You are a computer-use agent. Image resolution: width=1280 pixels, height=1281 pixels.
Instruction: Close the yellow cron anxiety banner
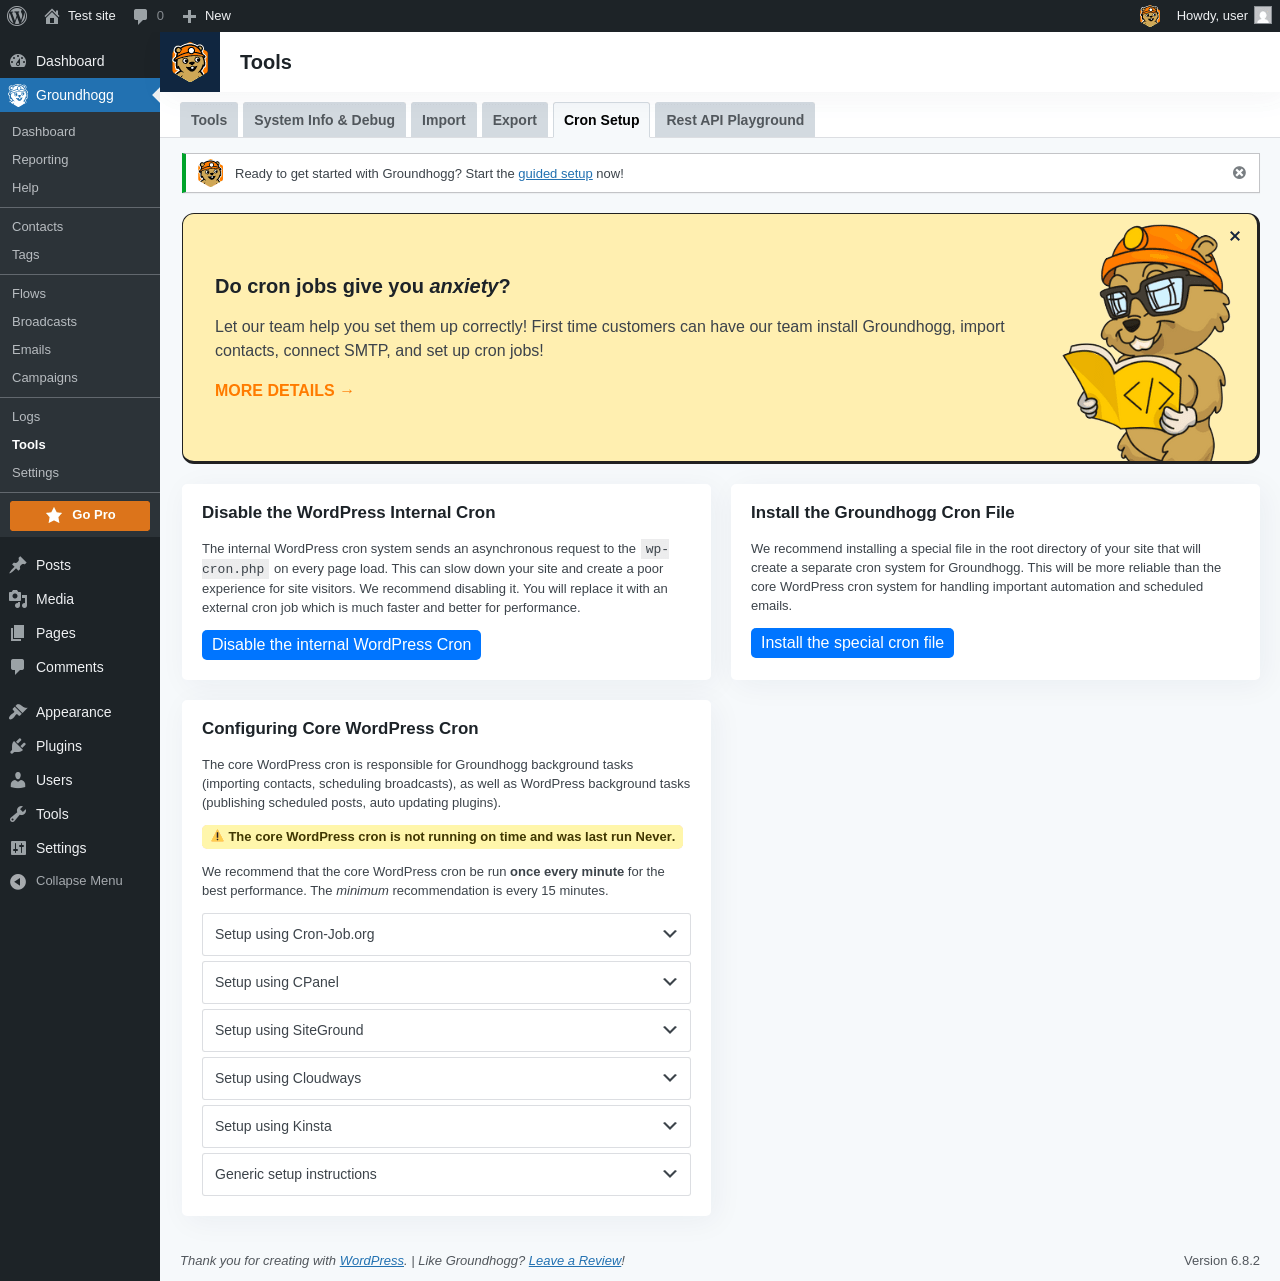1235,236
